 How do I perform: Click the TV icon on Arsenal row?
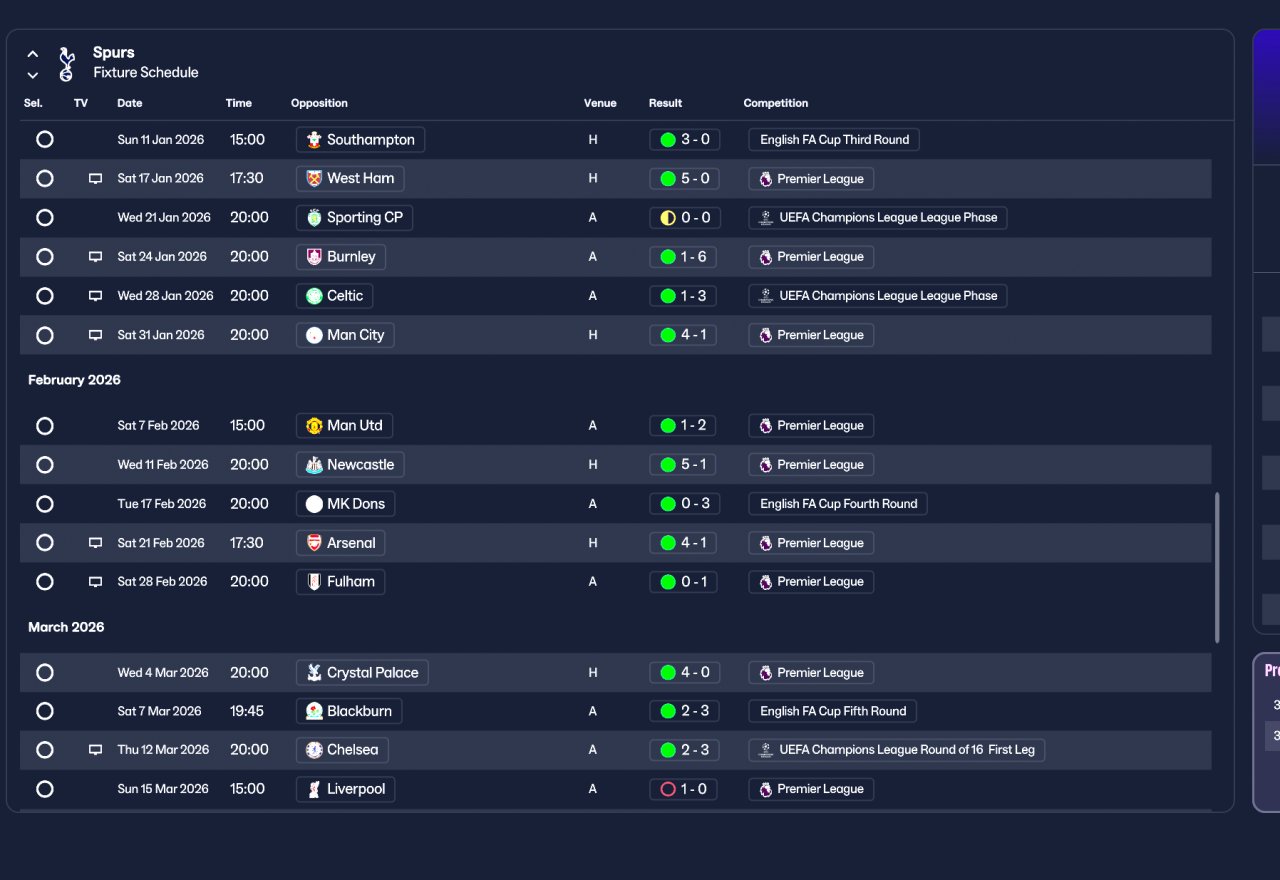coord(96,543)
